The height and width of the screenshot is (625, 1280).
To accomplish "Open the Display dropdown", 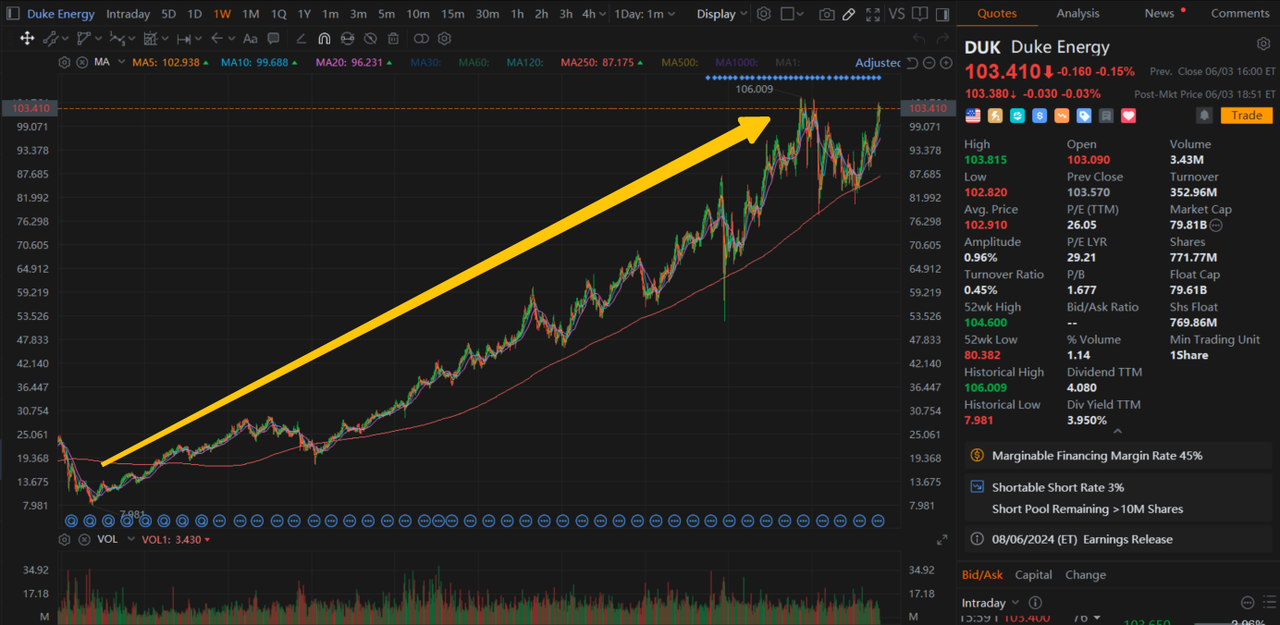I will click(x=722, y=14).
